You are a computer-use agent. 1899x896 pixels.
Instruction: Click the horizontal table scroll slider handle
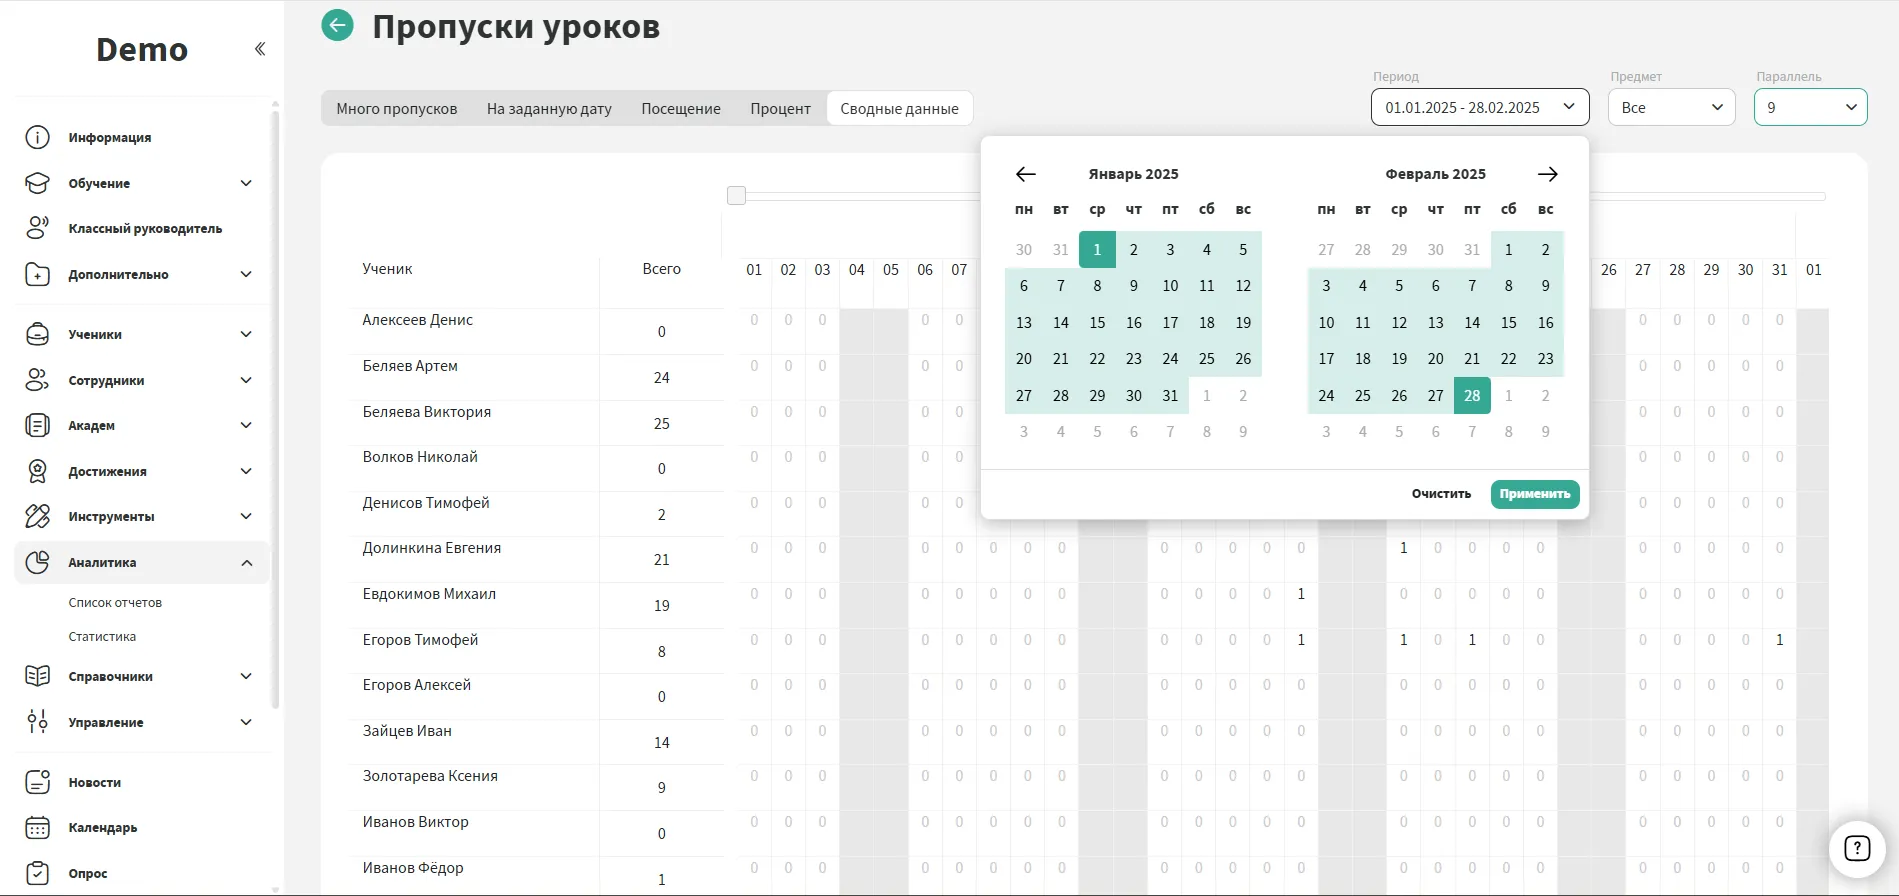(x=737, y=196)
